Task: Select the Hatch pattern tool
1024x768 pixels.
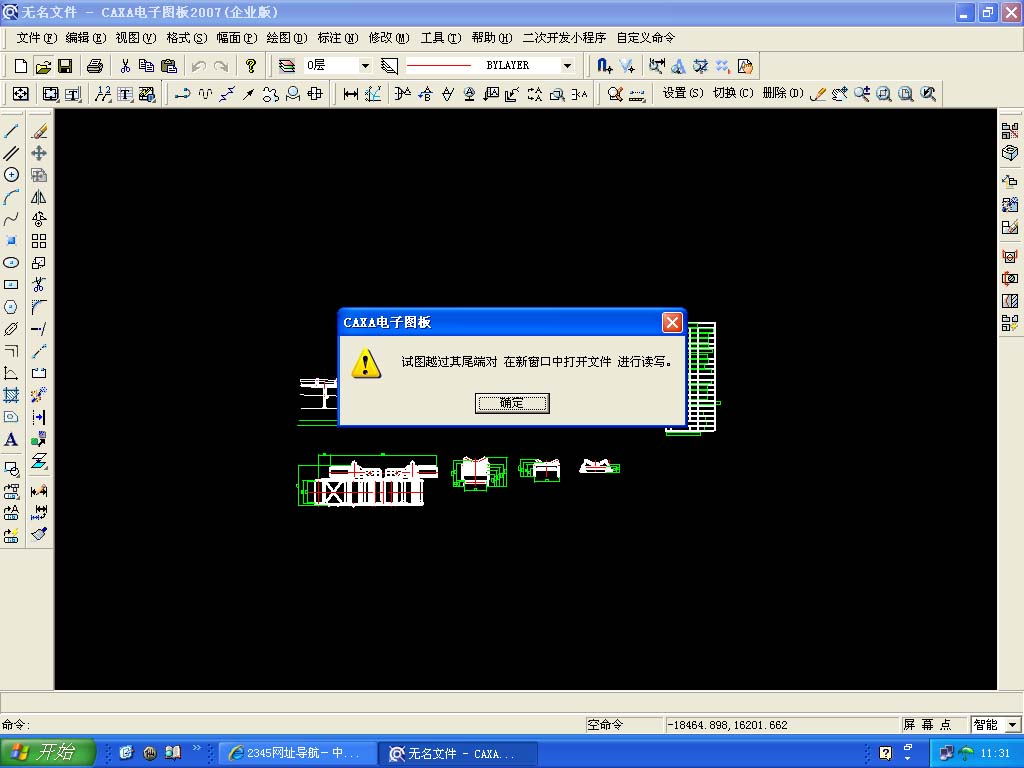Action: [x=11, y=395]
